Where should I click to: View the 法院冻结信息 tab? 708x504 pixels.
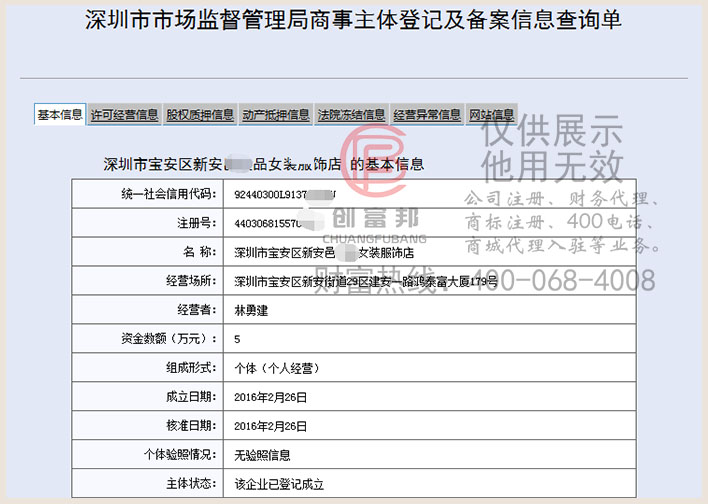point(351,115)
